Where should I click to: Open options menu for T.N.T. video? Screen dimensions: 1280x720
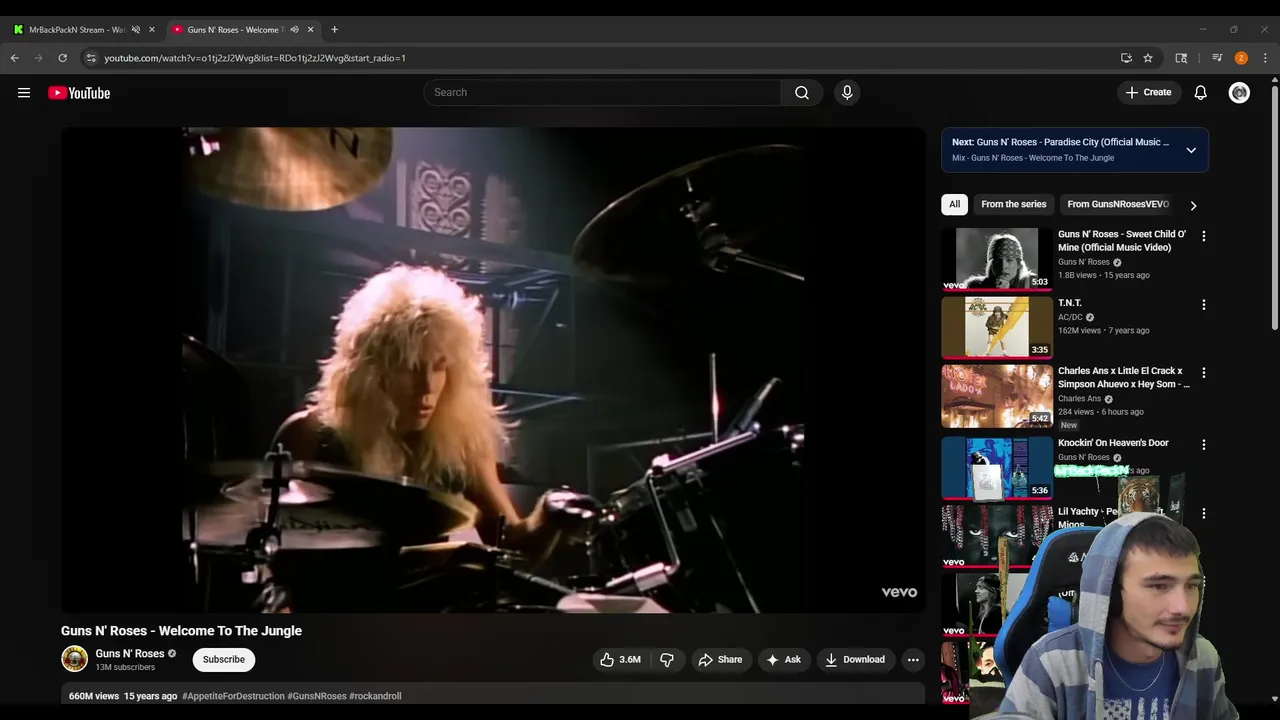click(1204, 305)
